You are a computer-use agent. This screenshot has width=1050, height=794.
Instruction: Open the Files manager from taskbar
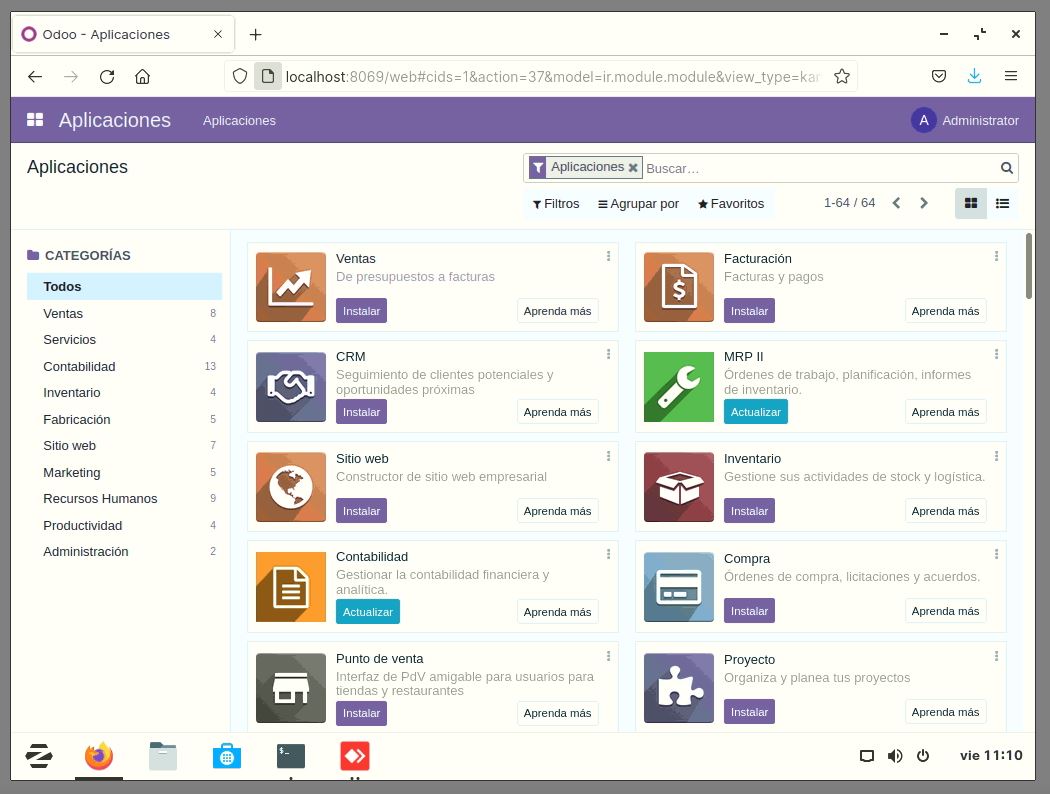163,756
